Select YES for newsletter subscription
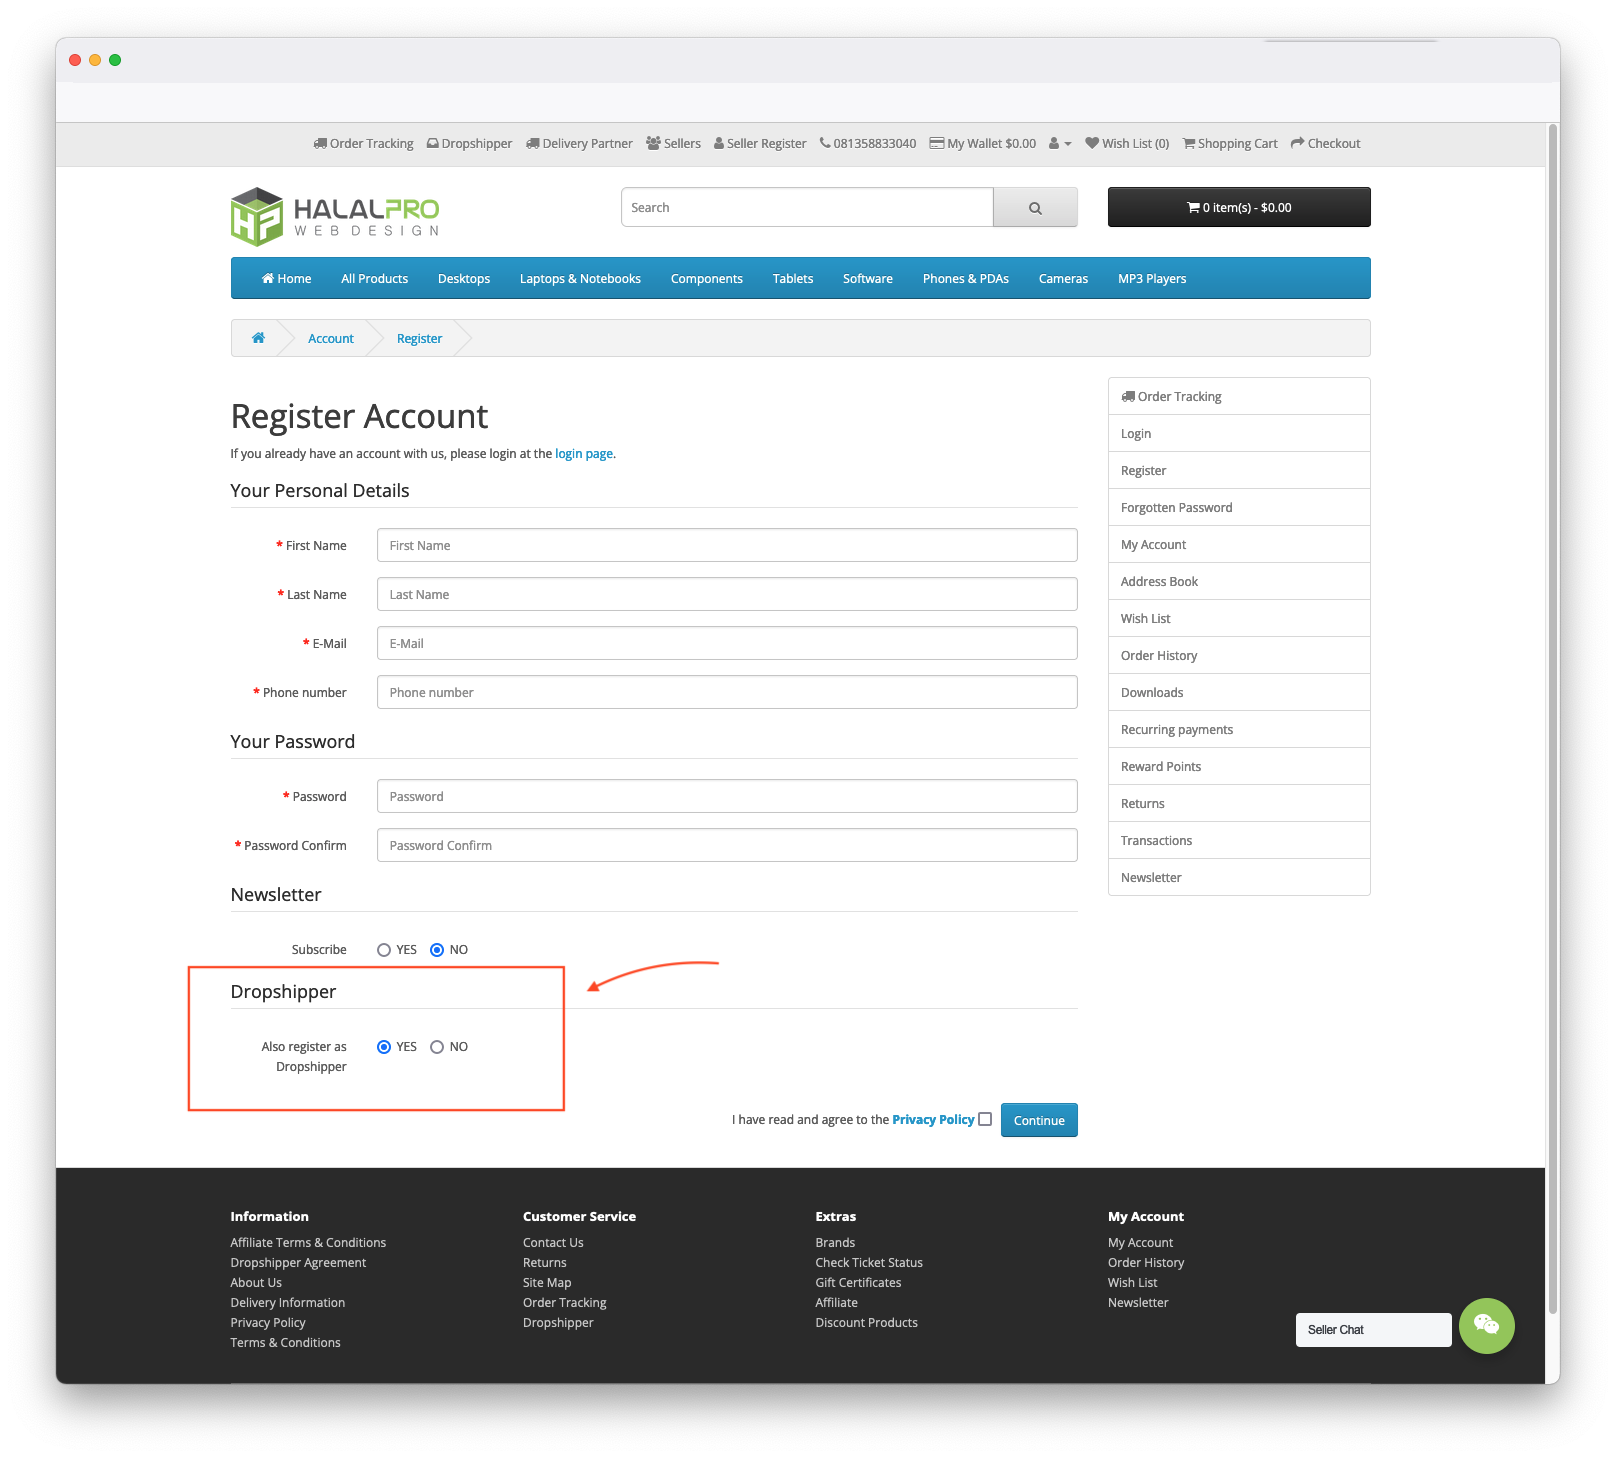Image resolution: width=1616 pixels, height=1458 pixels. point(383,949)
